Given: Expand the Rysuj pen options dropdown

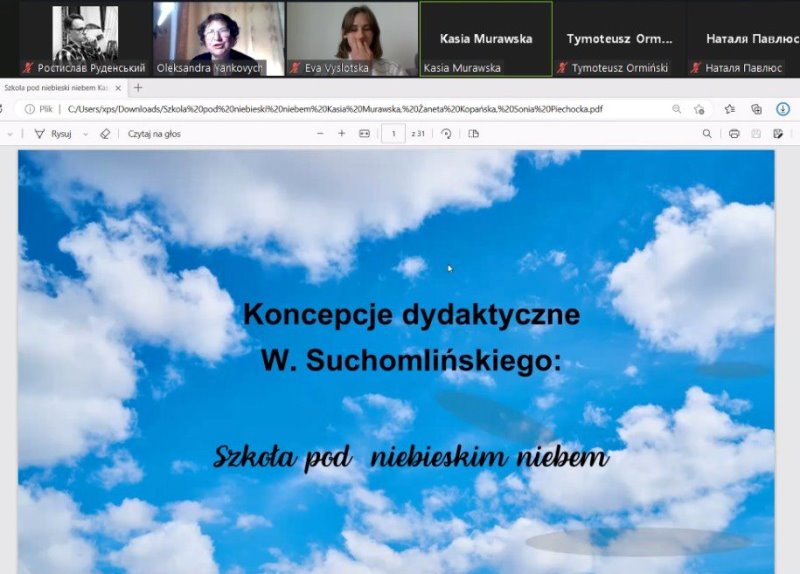Looking at the screenshot, I should coord(85,134).
